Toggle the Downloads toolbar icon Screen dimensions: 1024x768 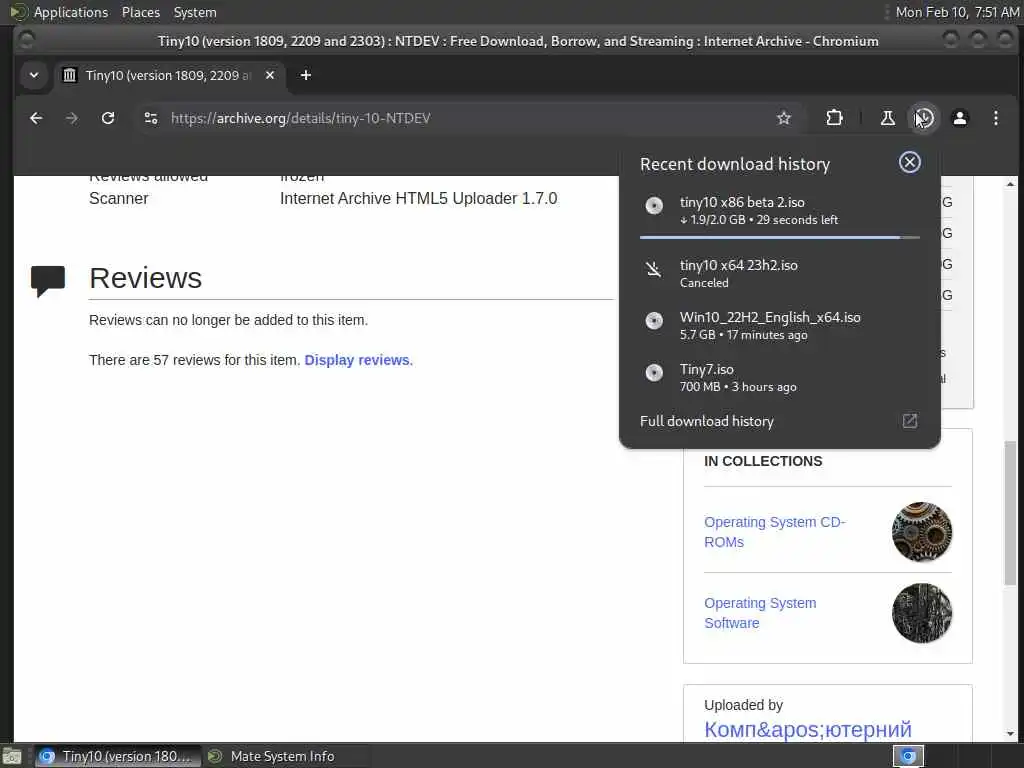click(924, 118)
